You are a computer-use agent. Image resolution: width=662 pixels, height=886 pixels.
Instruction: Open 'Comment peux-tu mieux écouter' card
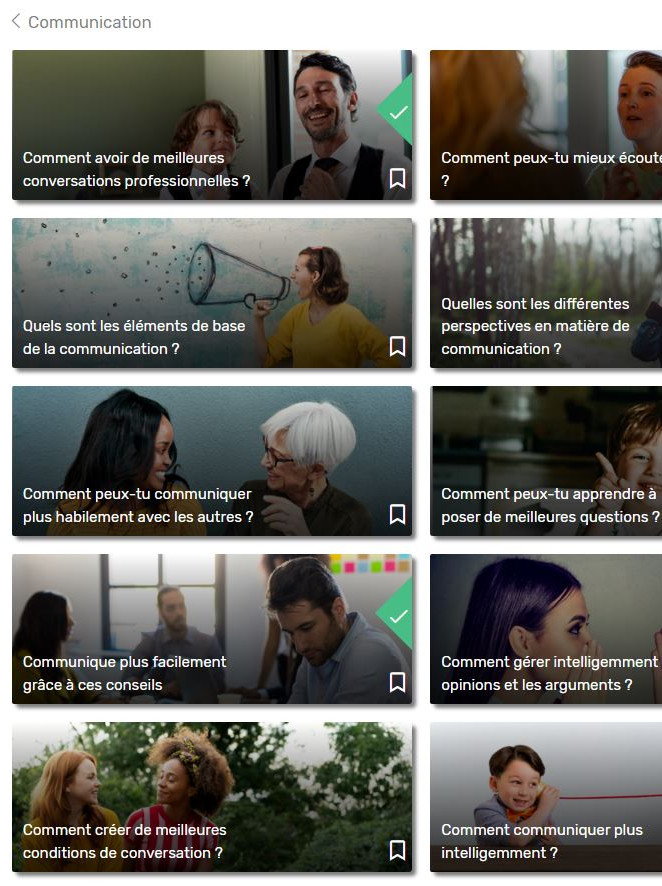546,125
